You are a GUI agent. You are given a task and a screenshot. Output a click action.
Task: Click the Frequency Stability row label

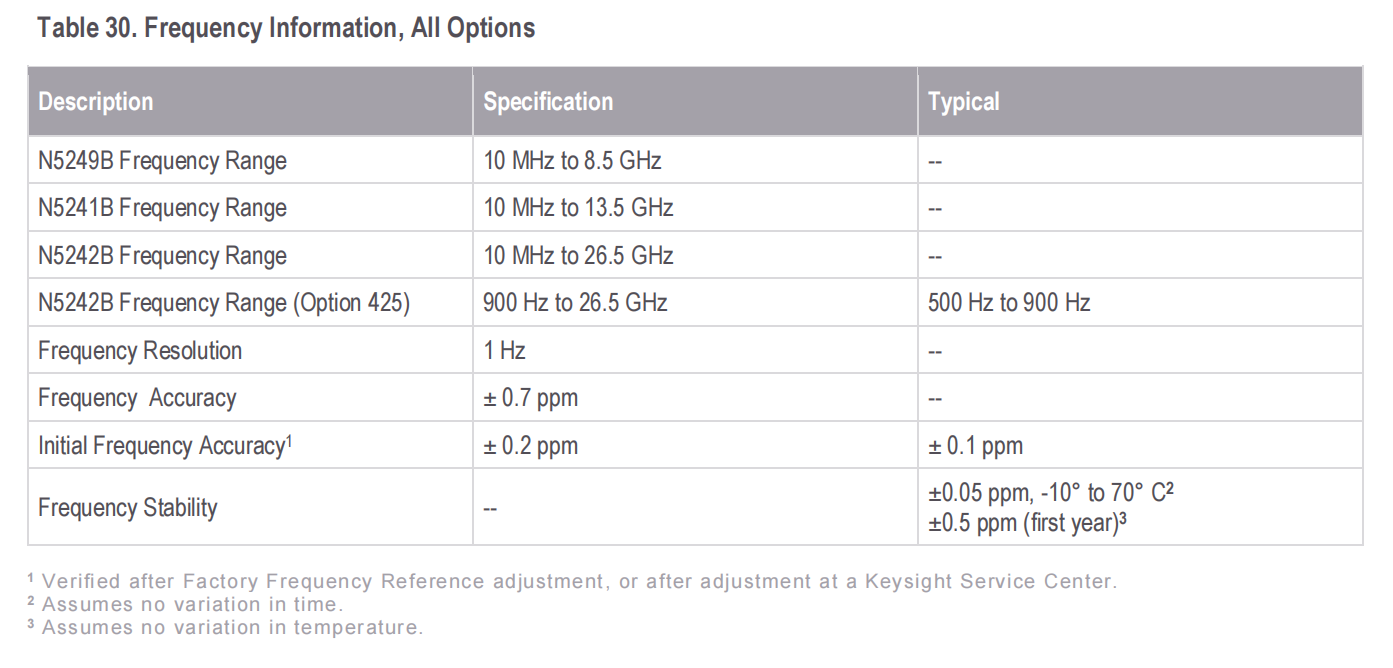pyautogui.click(x=127, y=507)
